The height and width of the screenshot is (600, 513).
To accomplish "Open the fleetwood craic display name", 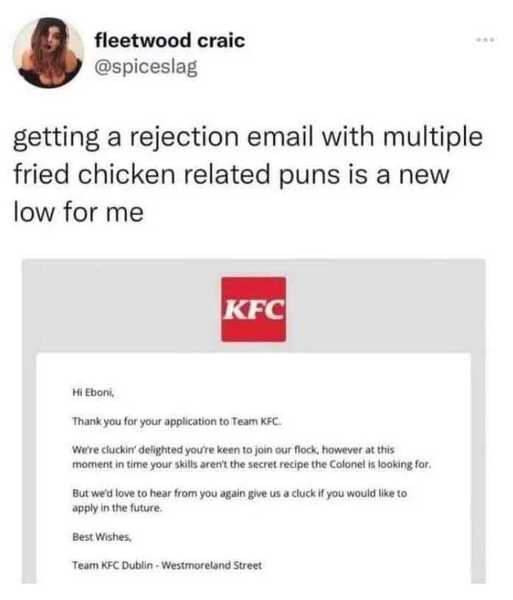I will (x=169, y=40).
